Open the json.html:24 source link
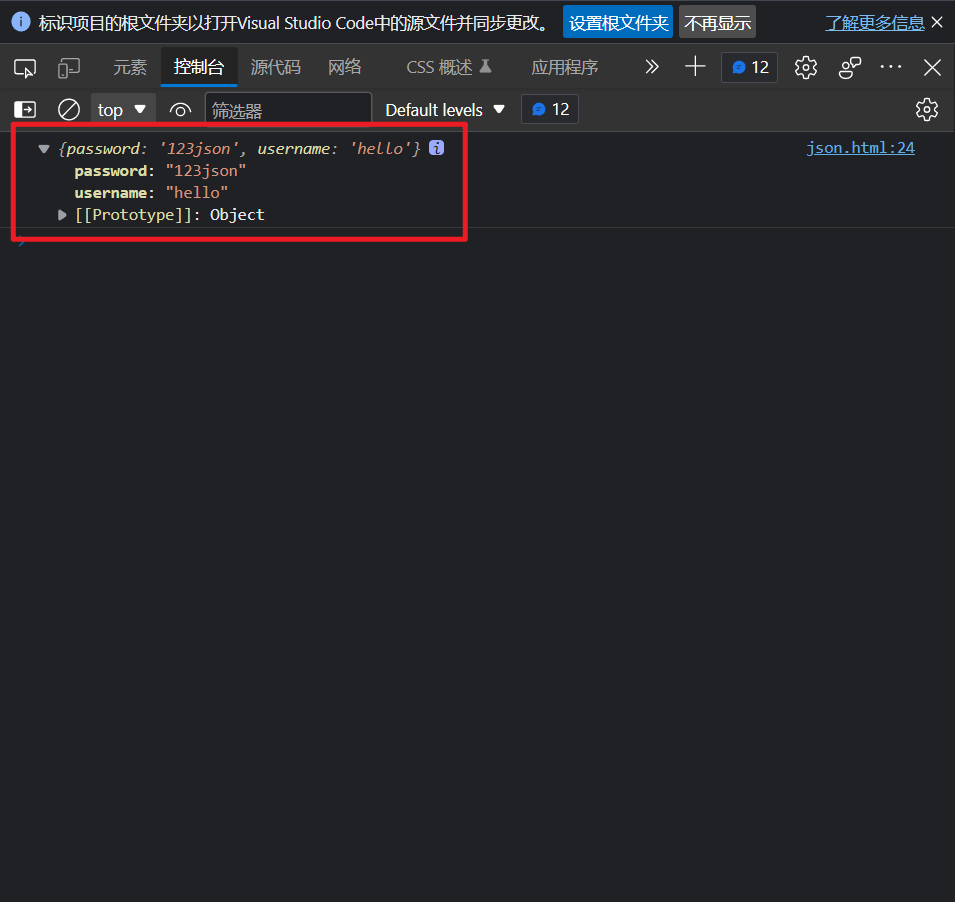The image size is (955, 902). click(x=860, y=148)
